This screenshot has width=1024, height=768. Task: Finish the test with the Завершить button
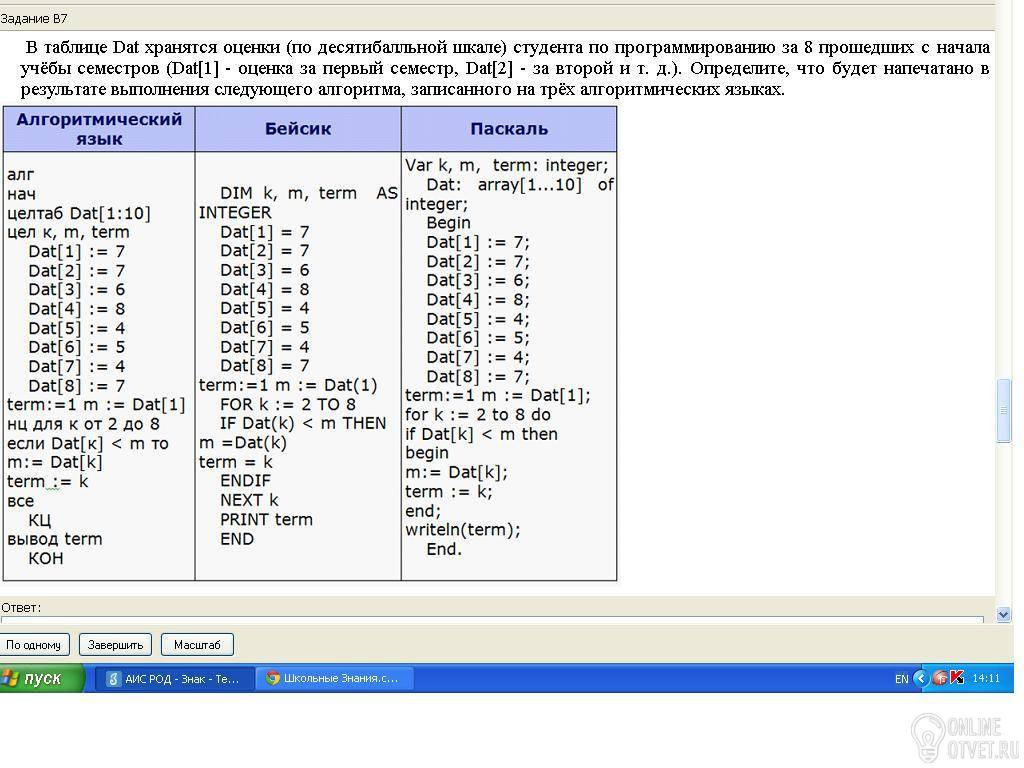pyautogui.click(x=116, y=645)
